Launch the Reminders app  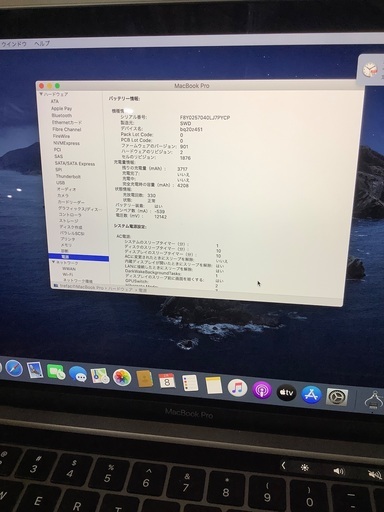(190, 383)
